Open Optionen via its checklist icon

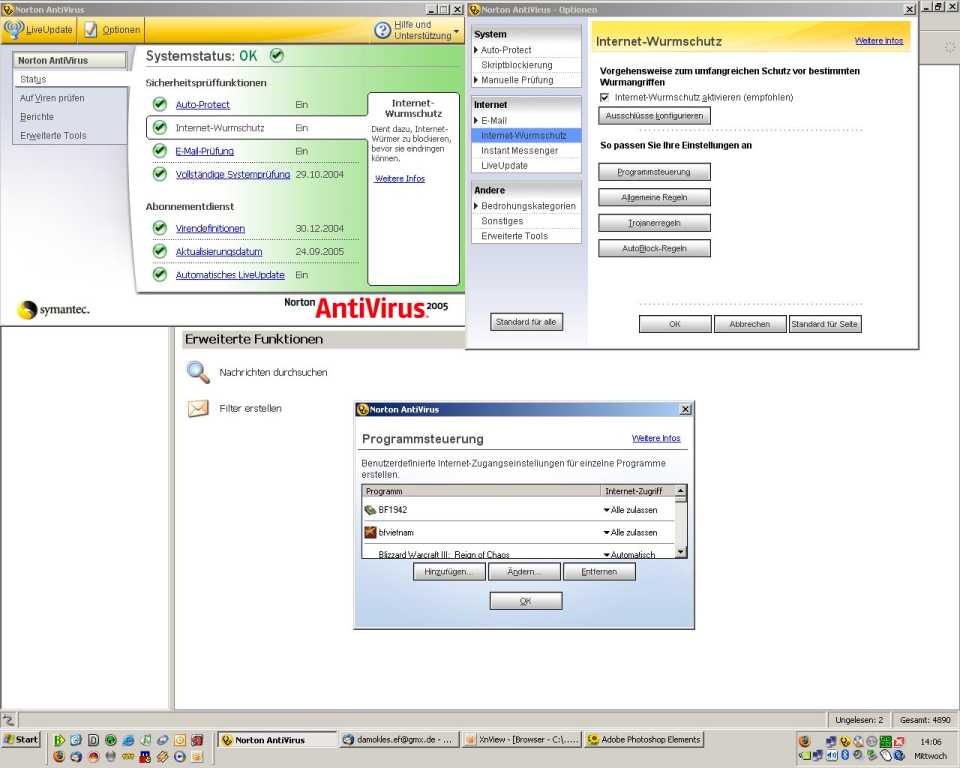coord(91,29)
